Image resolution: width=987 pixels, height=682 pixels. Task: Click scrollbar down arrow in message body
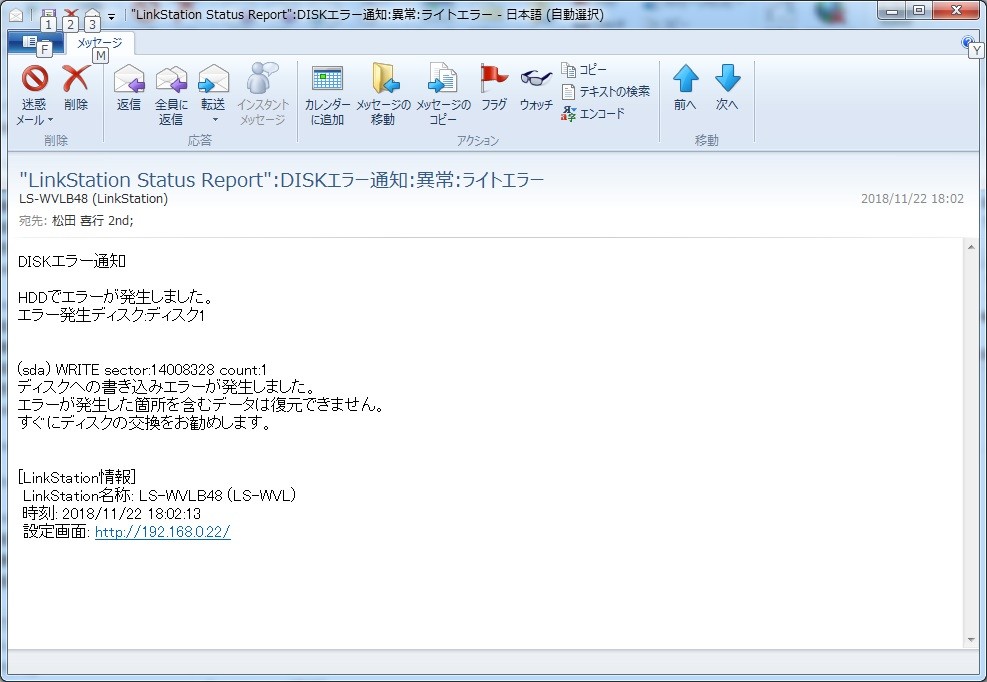pos(971,640)
